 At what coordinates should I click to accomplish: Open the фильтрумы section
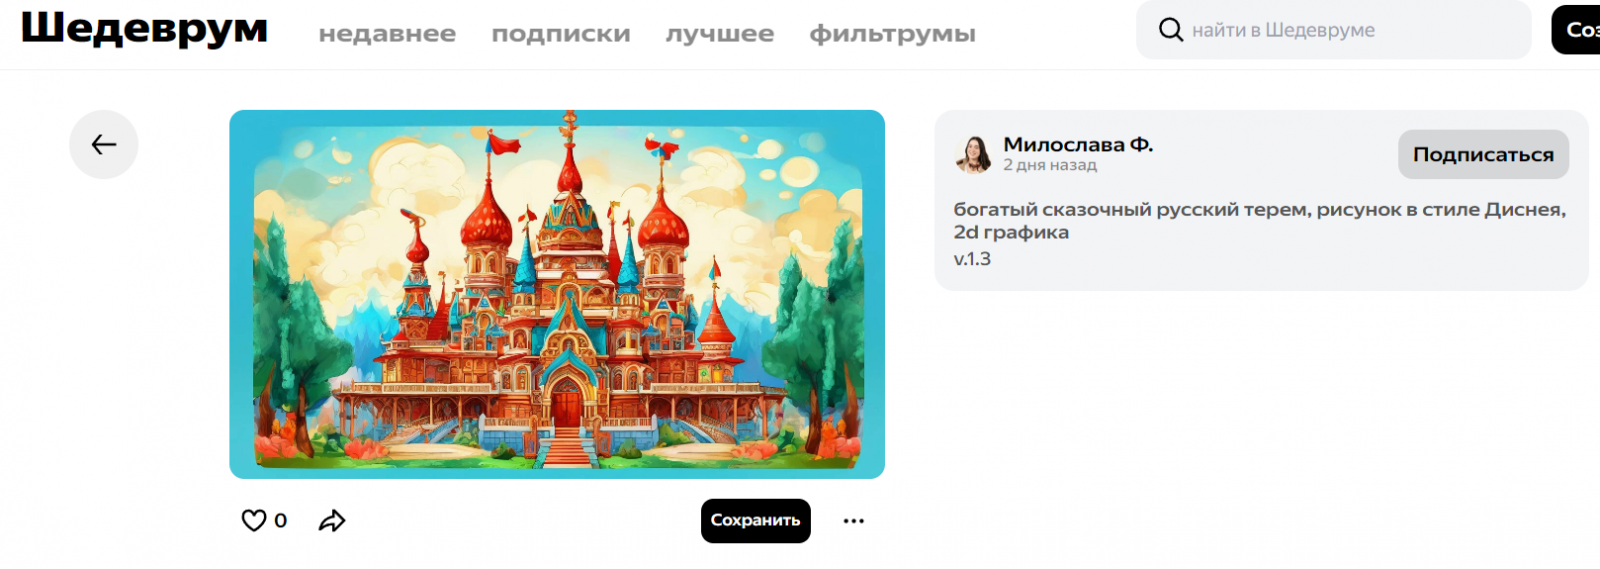[x=892, y=34]
